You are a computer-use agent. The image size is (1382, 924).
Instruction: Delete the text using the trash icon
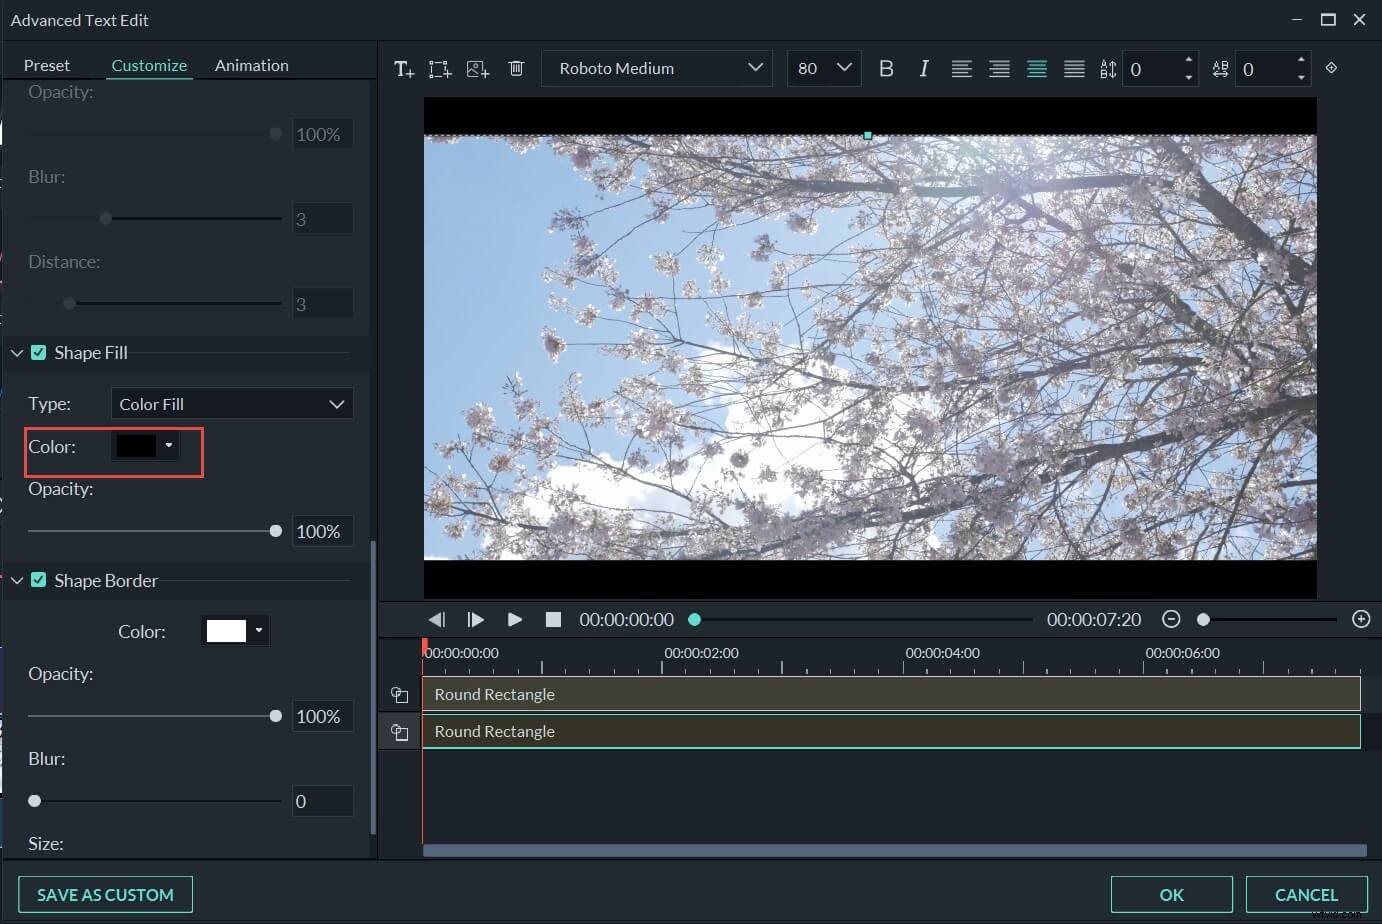pyautogui.click(x=516, y=68)
